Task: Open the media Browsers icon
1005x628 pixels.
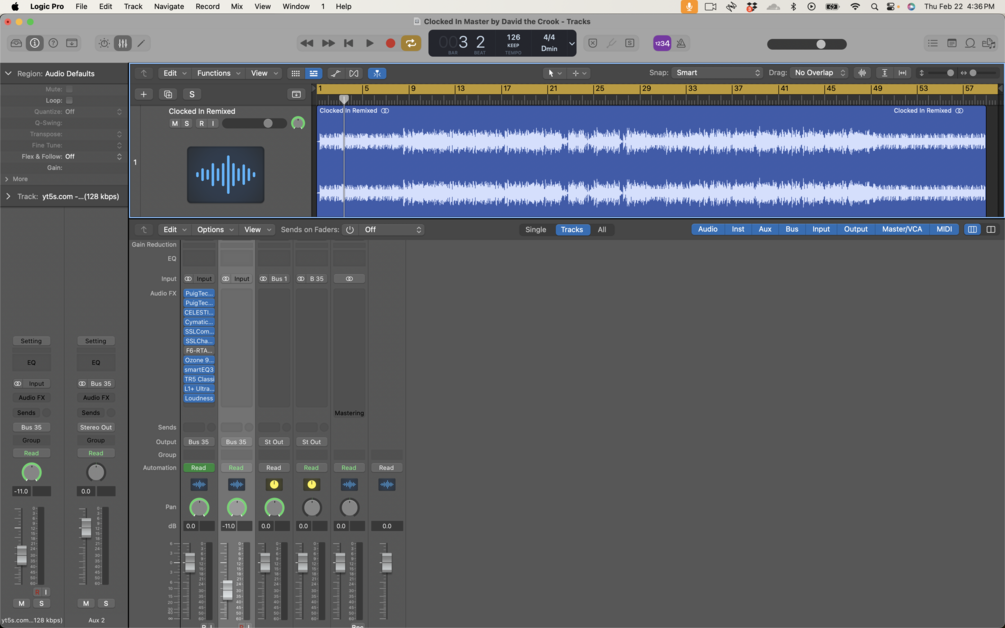Action: click(989, 43)
